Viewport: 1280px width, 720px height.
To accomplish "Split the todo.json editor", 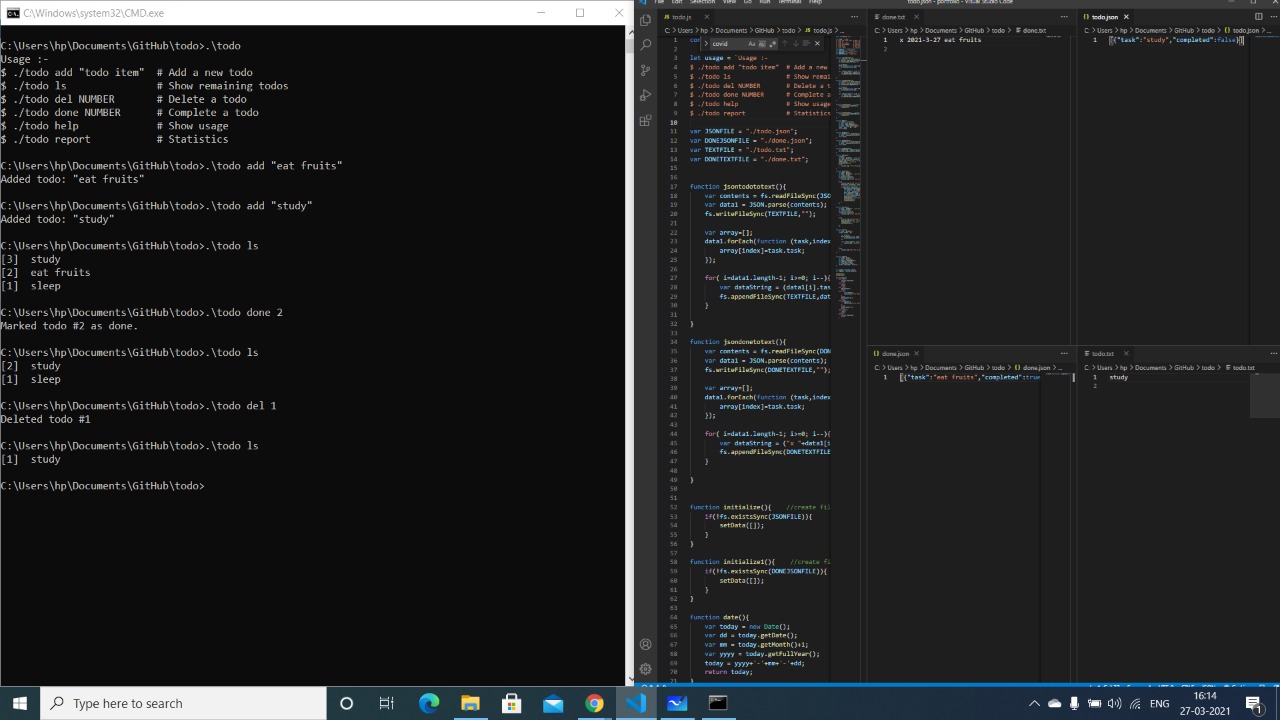I will [x=1258, y=17].
